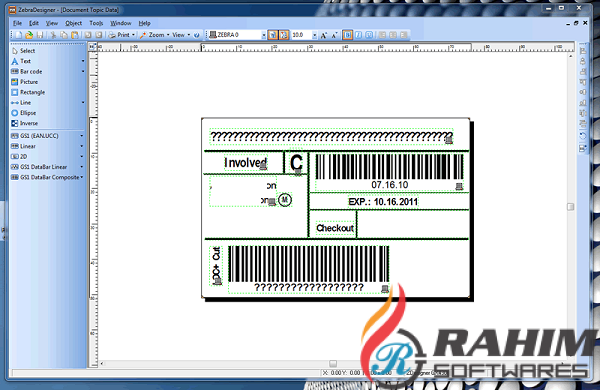
Task: Expand the Linear barcode list arrow
Action: coord(82,146)
